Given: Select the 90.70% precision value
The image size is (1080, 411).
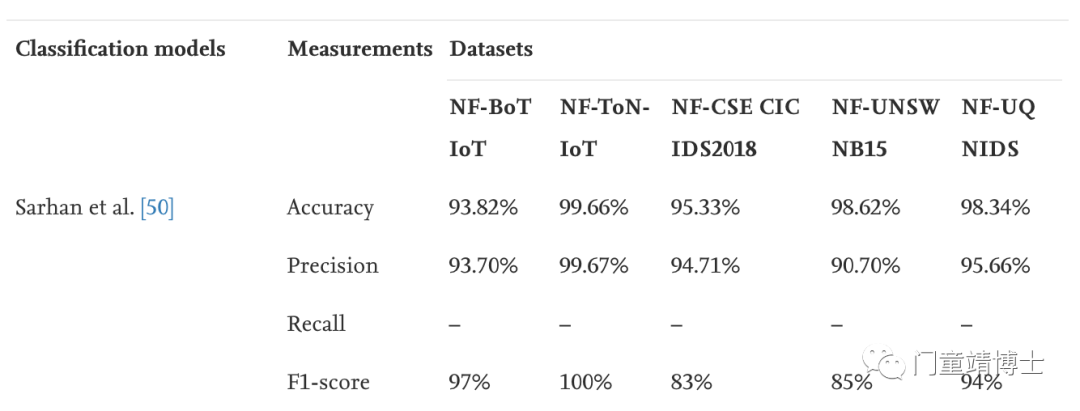Looking at the screenshot, I should click(865, 266).
